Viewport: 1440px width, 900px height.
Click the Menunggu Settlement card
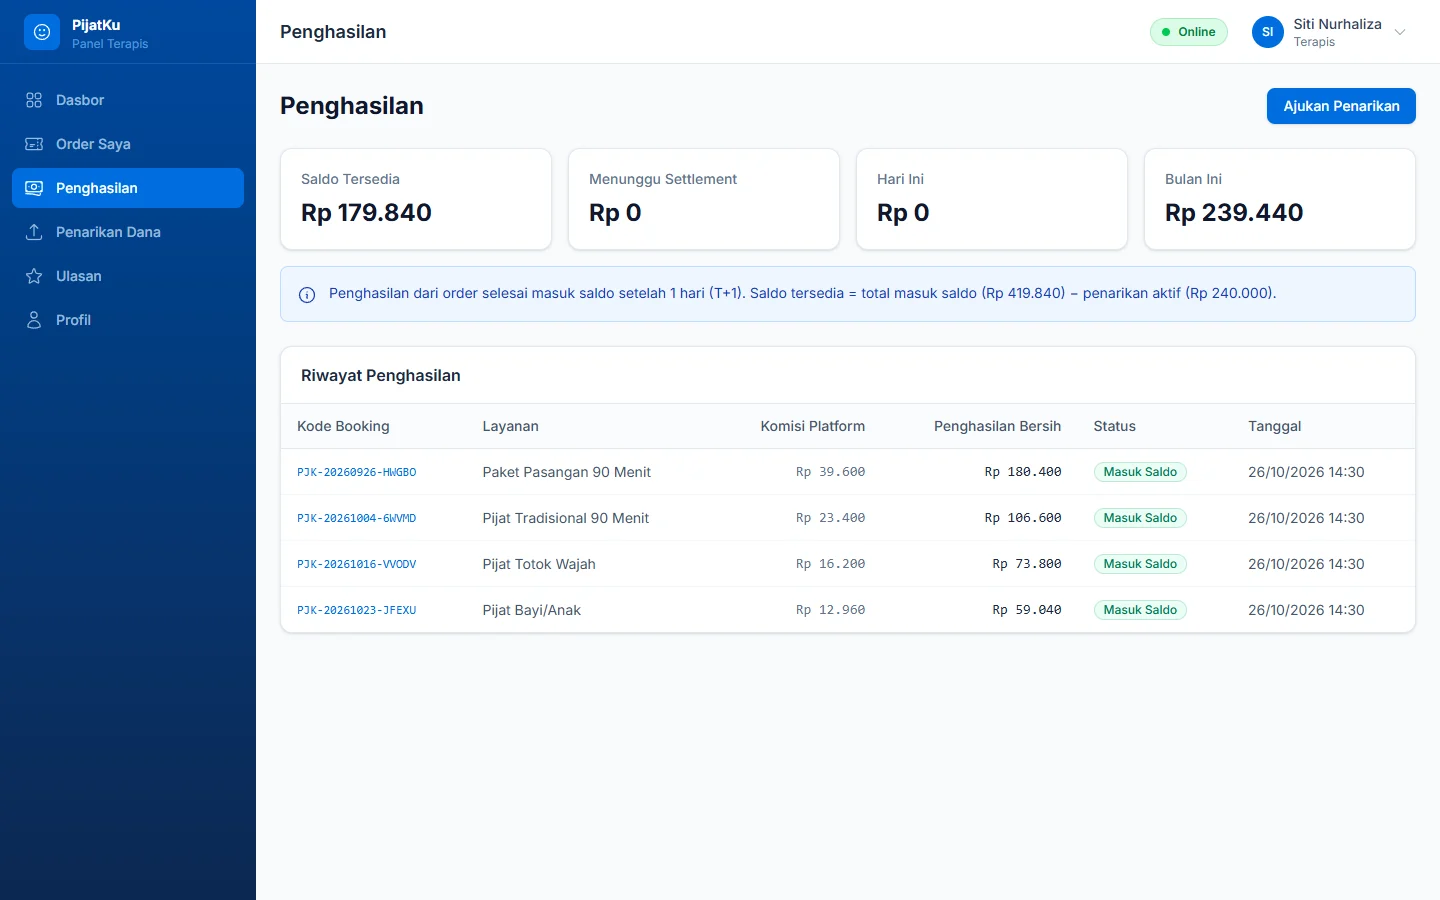click(704, 199)
